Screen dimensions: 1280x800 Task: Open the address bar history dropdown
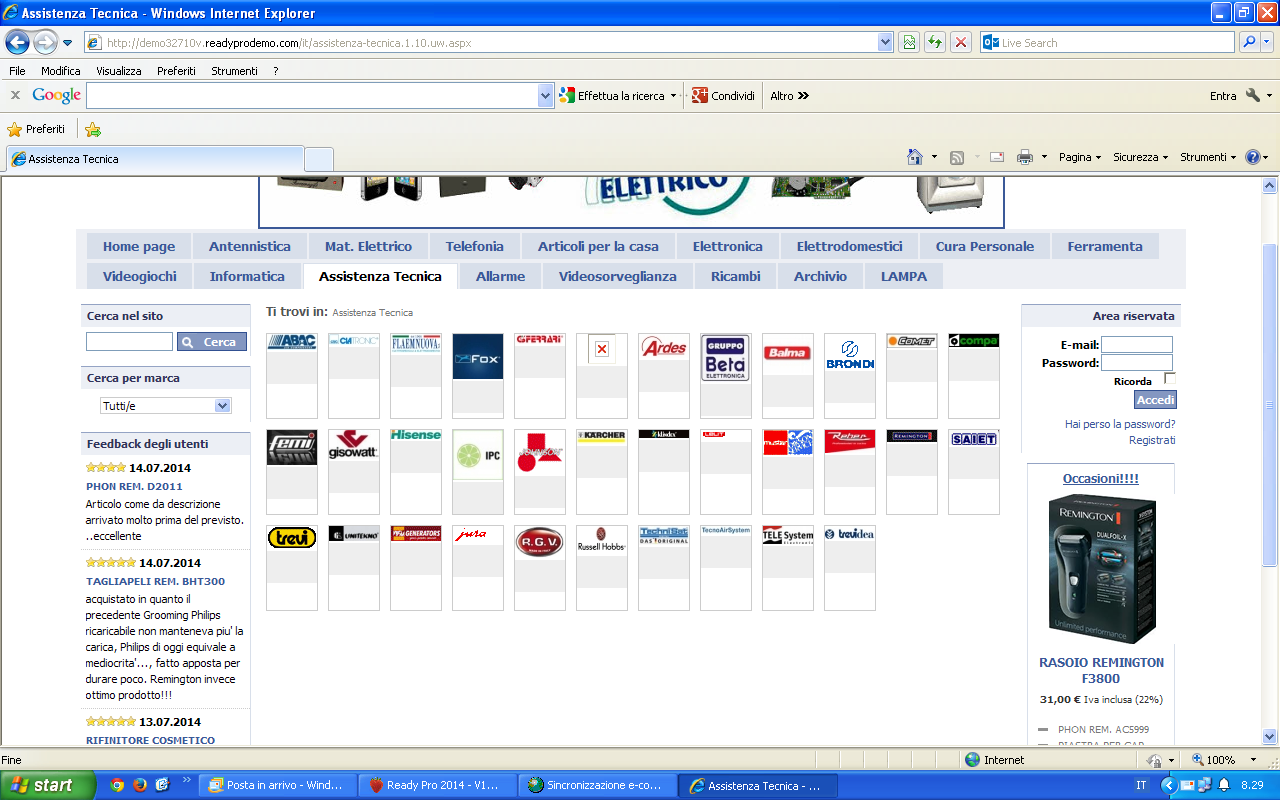coord(885,42)
